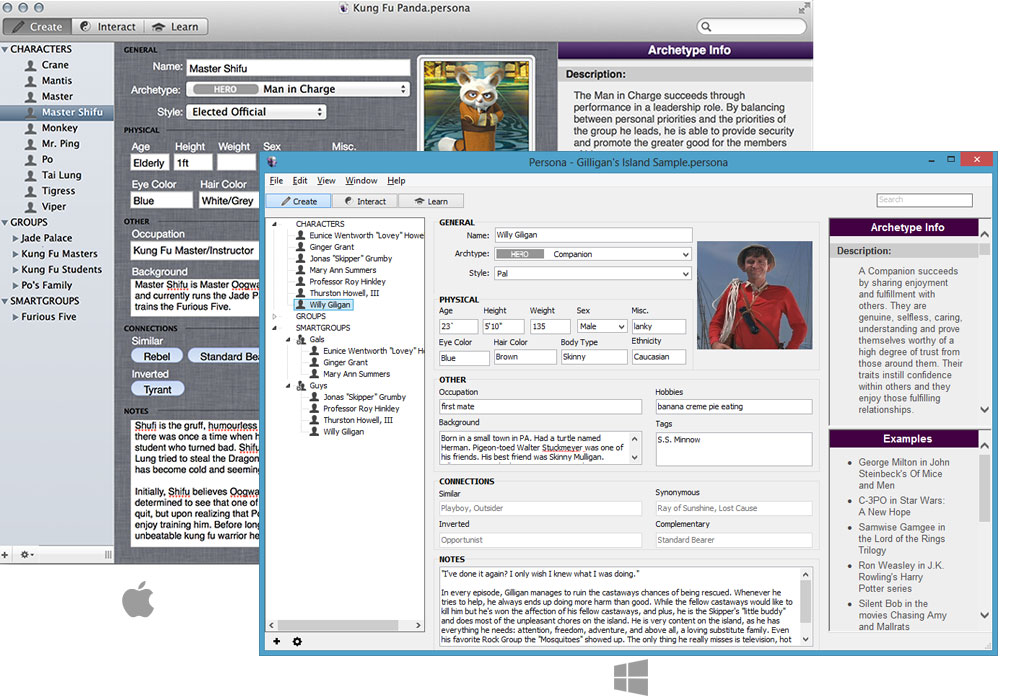Click the Search box in Persona window
The image size is (1024, 700).
(924, 200)
